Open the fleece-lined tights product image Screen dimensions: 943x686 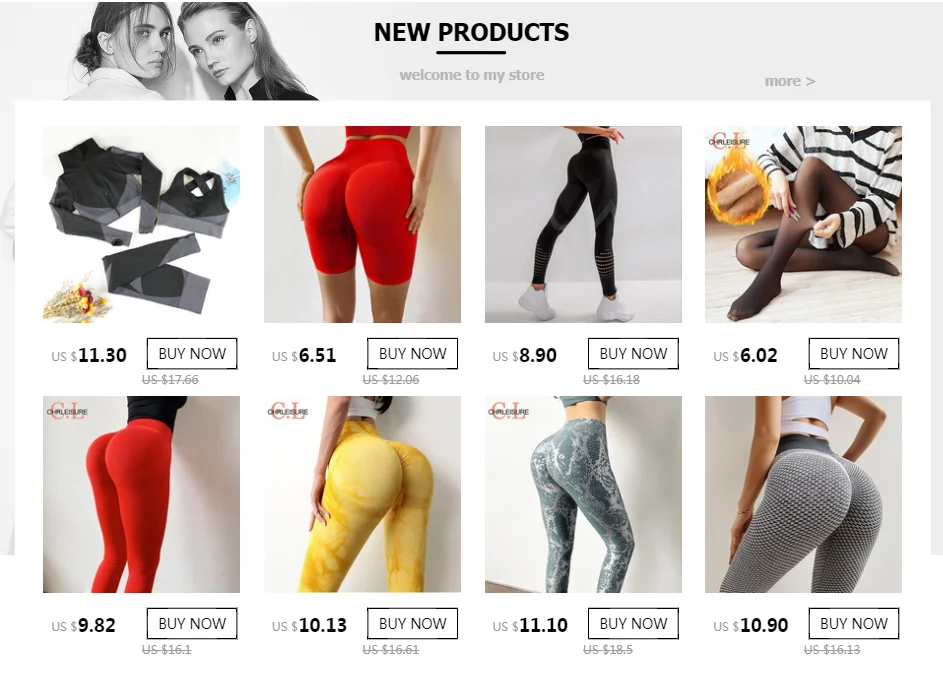(x=803, y=224)
